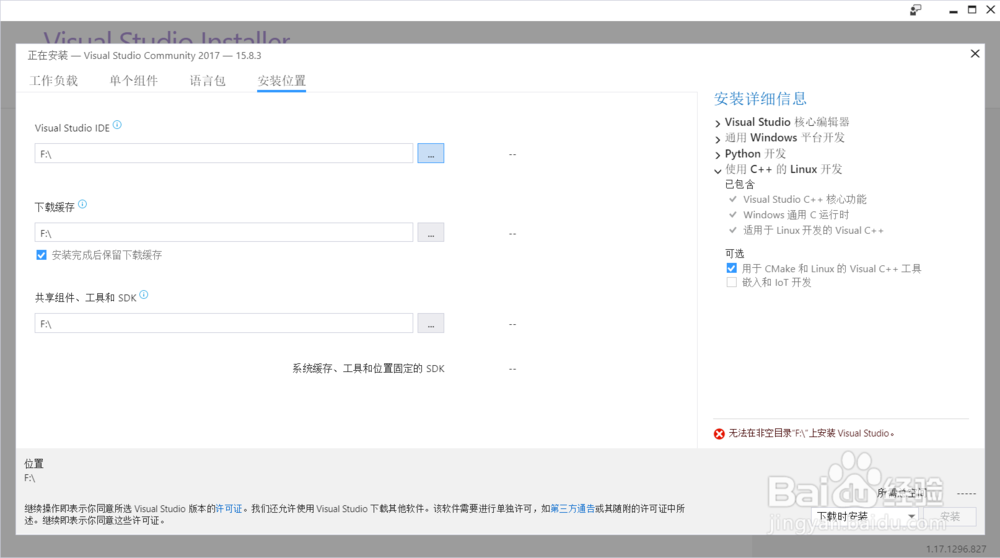
Task: Uncheck 用于 CMake 和 Linux 的 Visual C++ 工具
Action: (732, 268)
